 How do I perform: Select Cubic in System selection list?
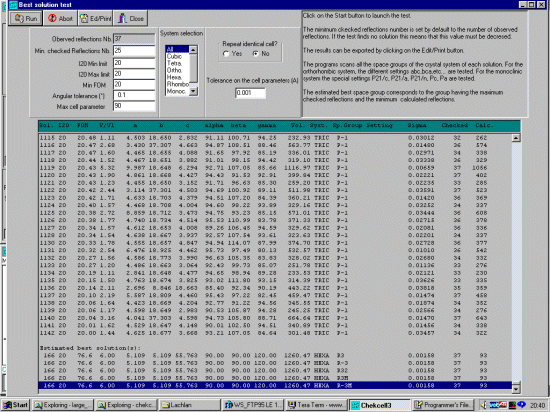coord(177,56)
